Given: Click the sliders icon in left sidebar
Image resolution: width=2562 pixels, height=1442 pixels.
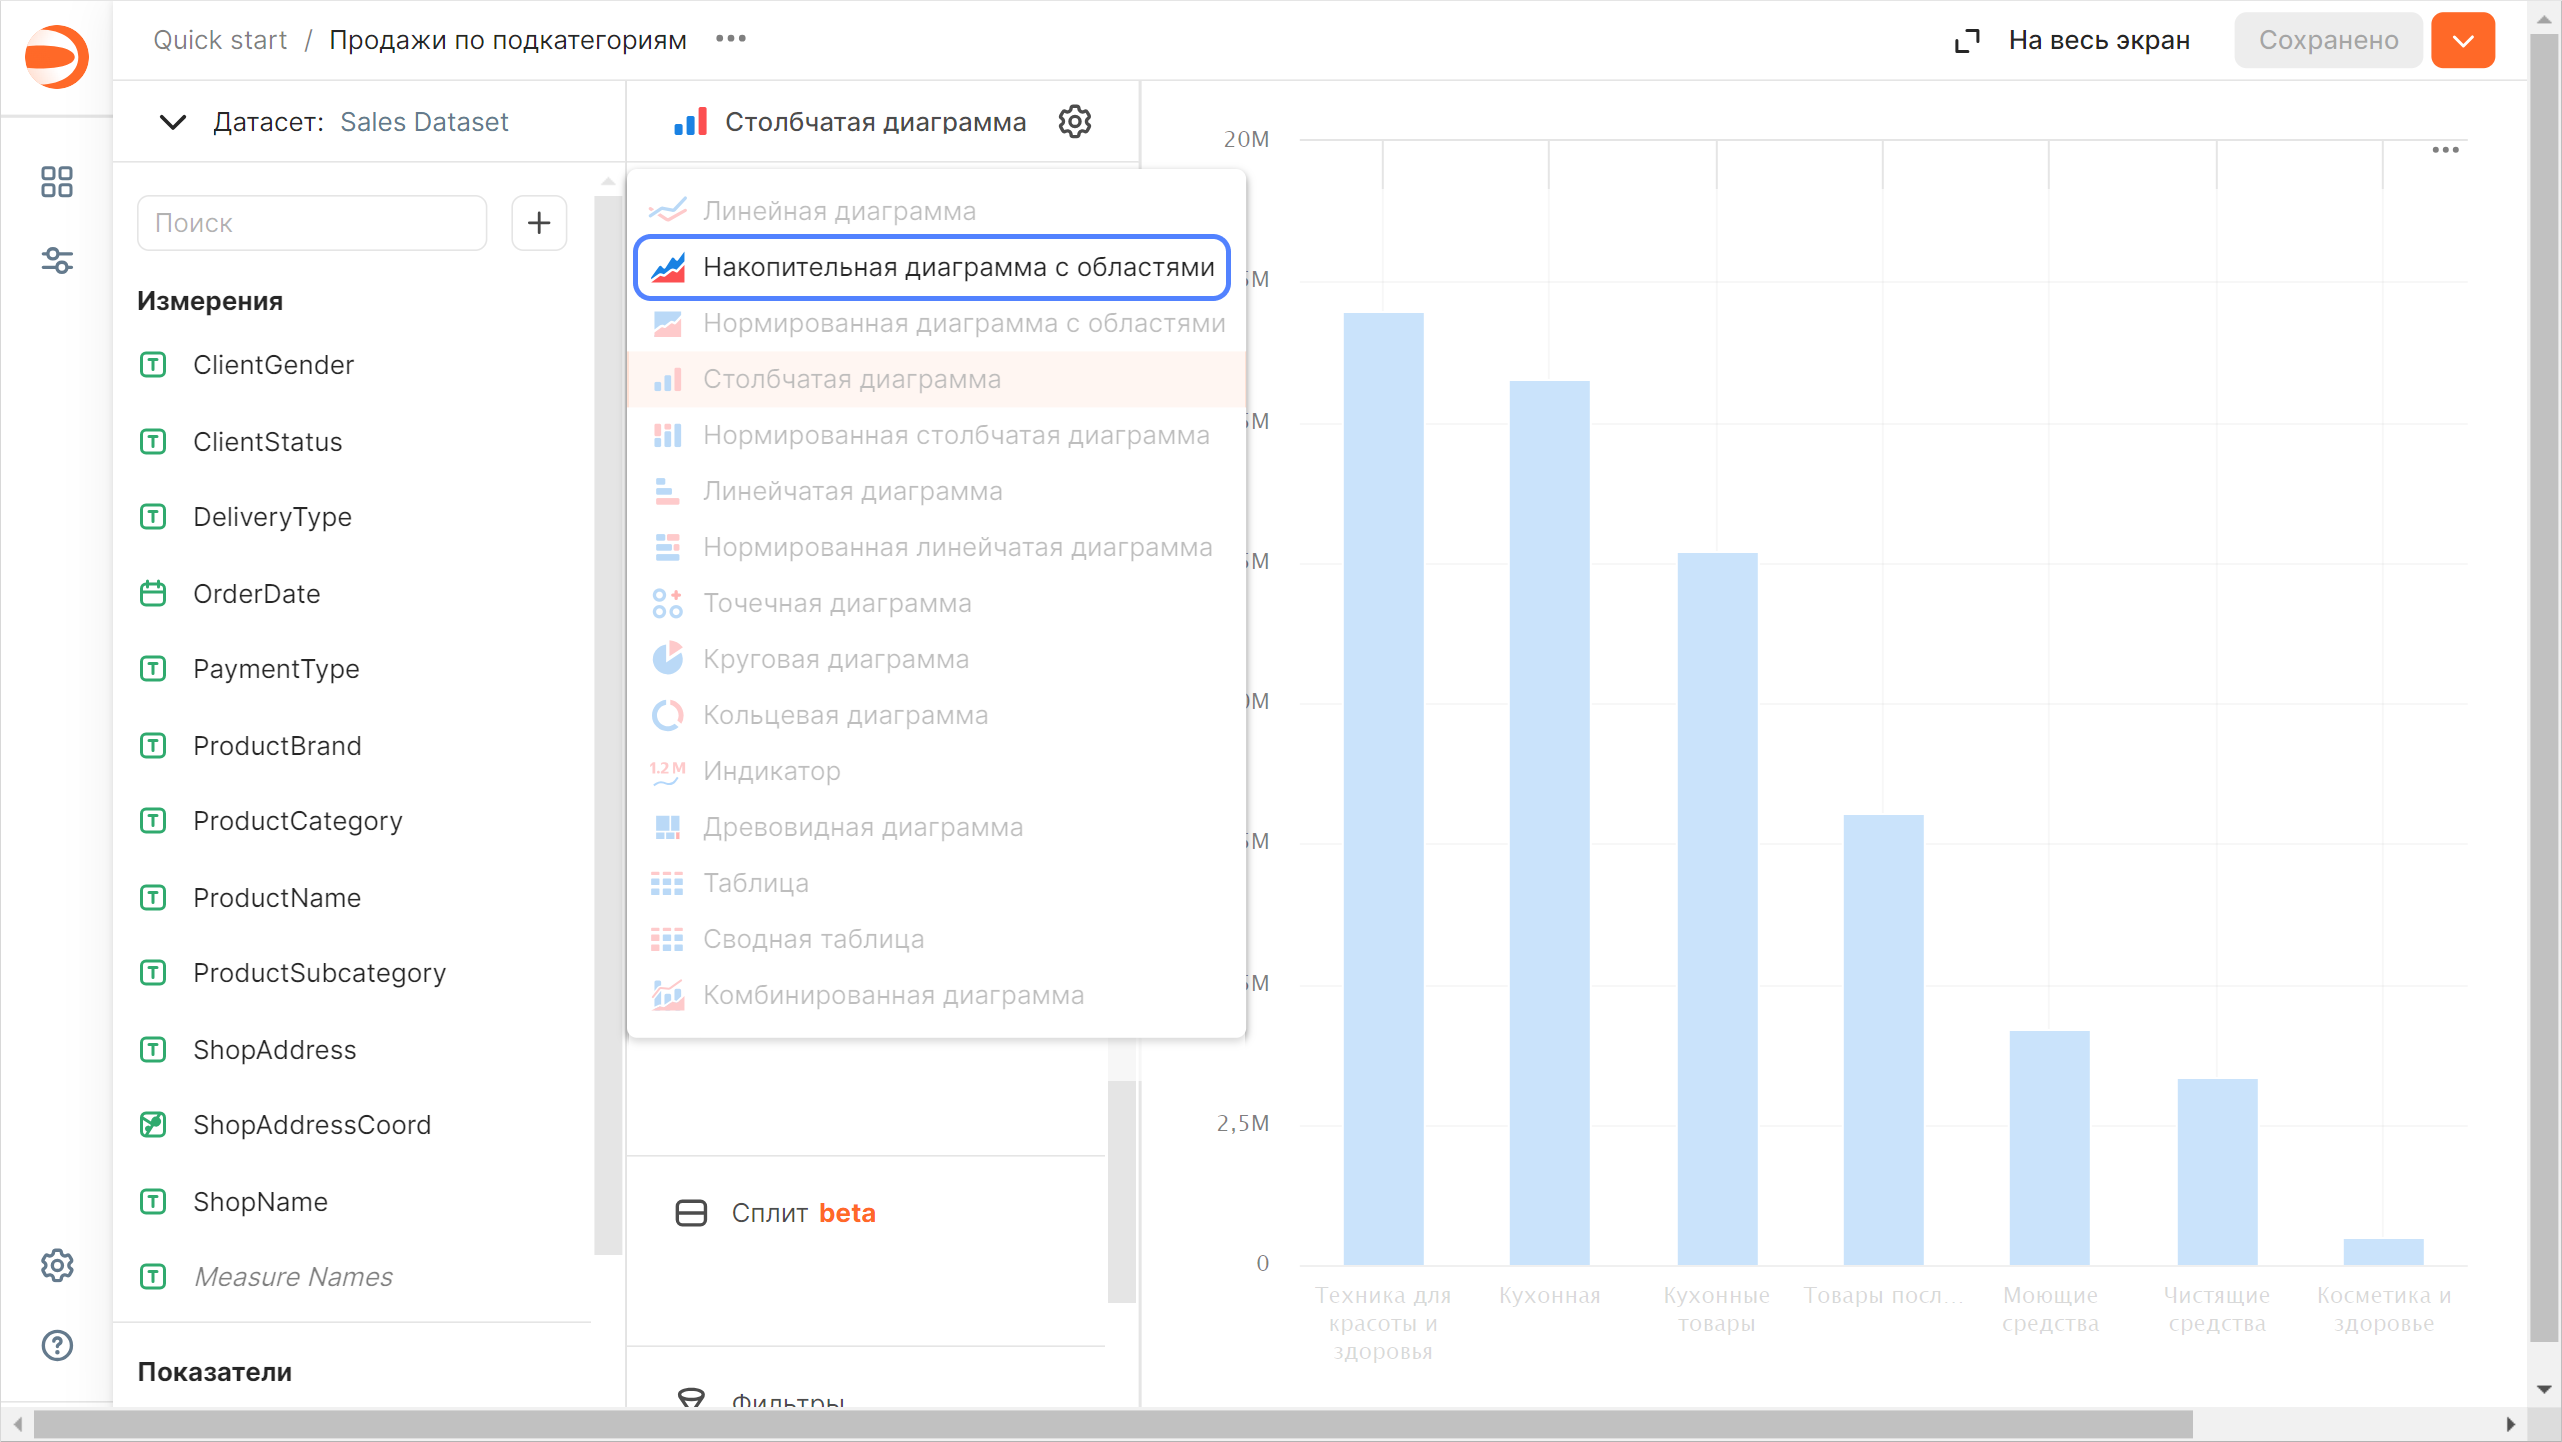Looking at the screenshot, I should pos(57,261).
